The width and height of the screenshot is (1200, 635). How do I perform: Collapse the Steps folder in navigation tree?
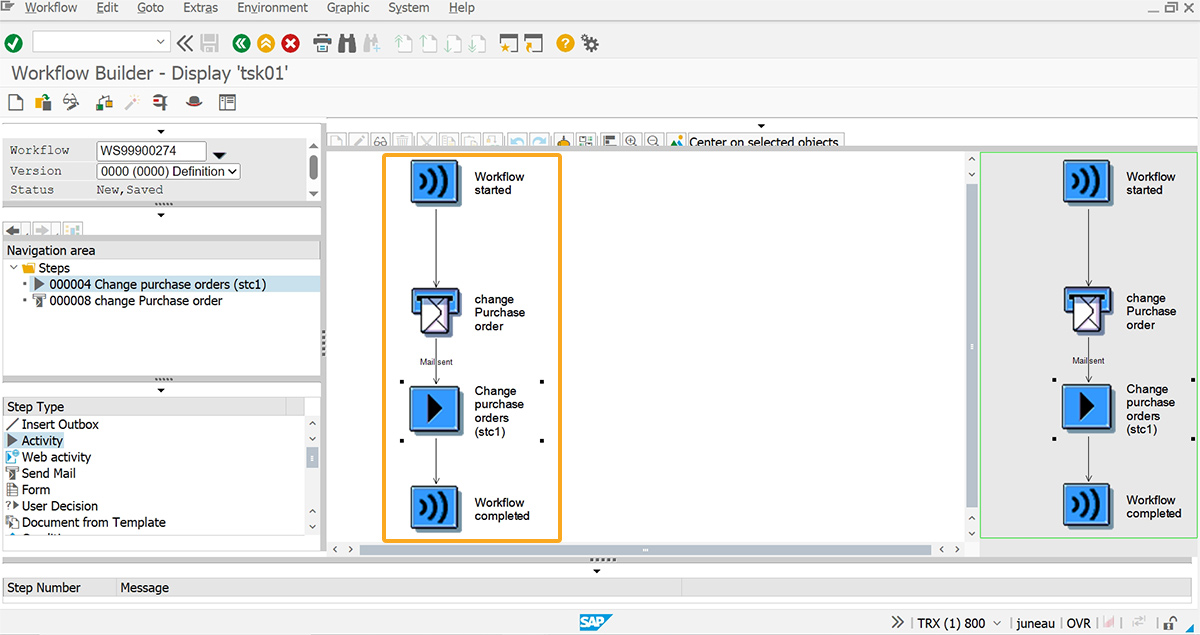tap(13, 268)
